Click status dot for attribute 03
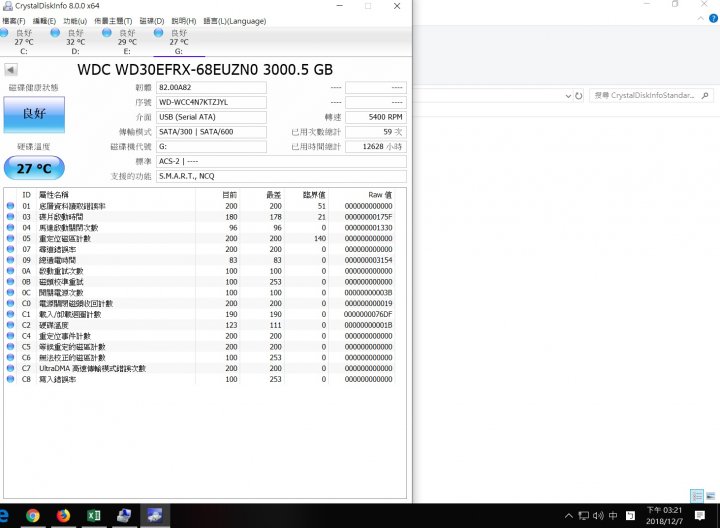Viewport: 720px width, 528px height. tap(11, 217)
